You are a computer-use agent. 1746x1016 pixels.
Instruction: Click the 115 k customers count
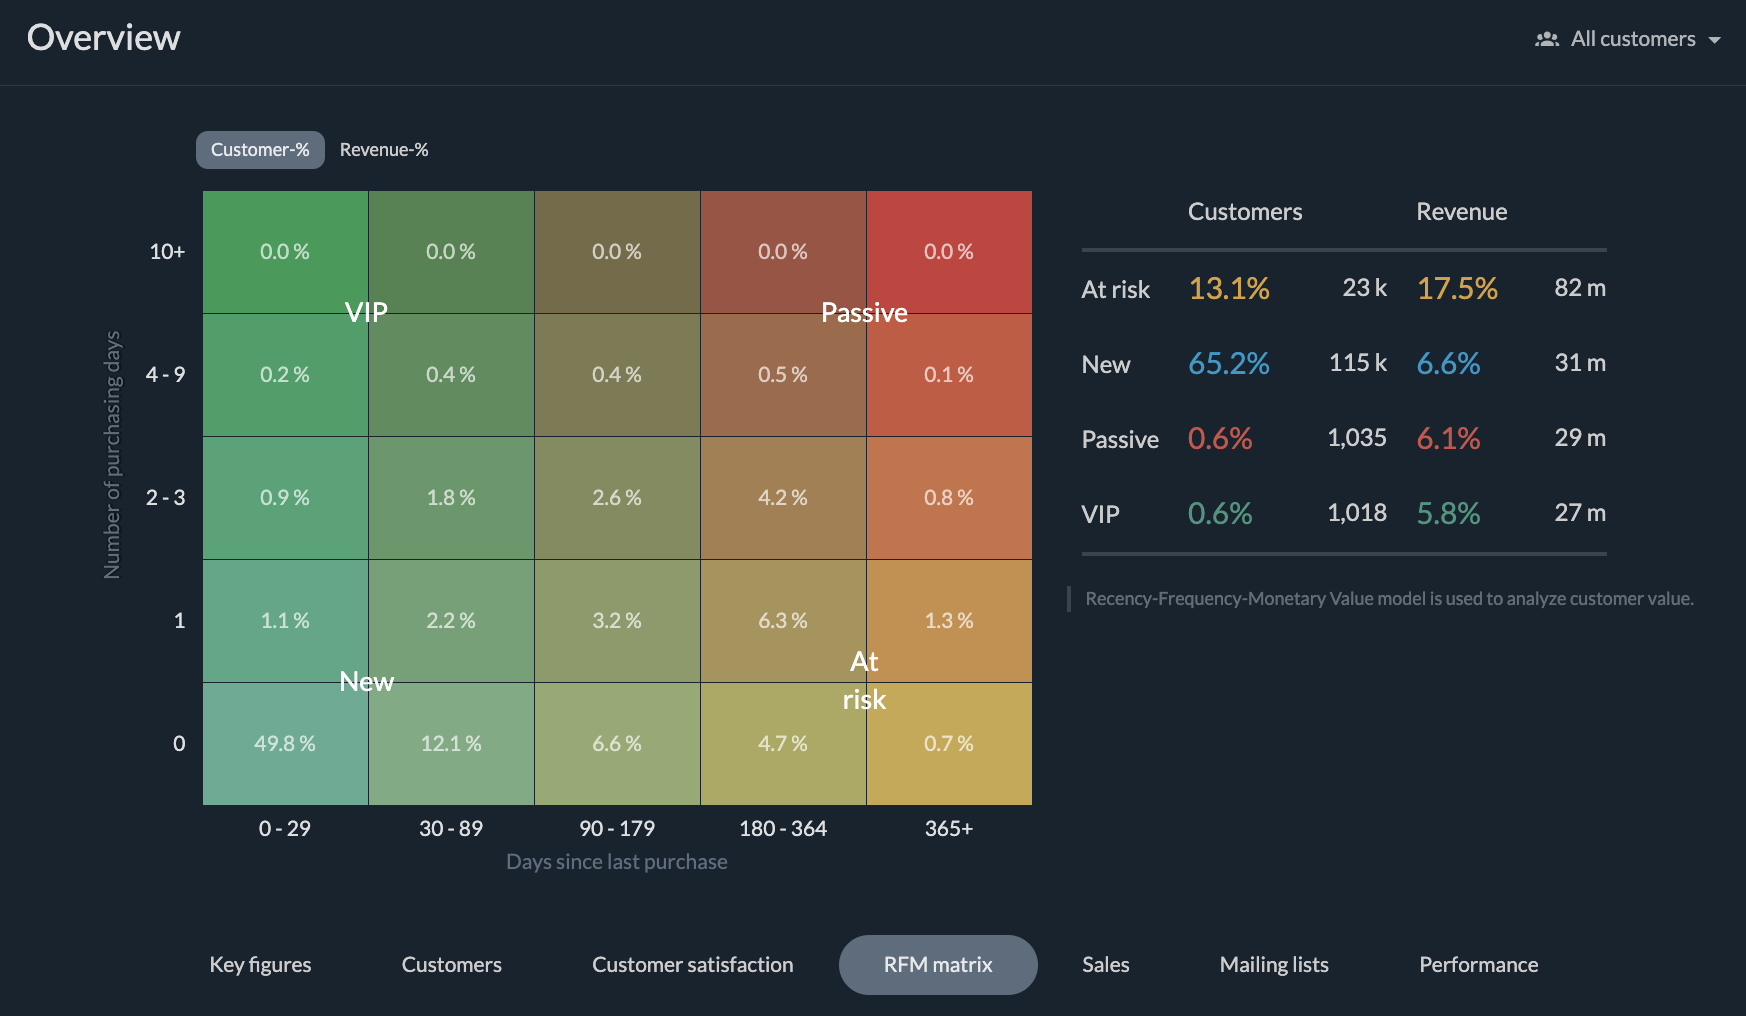(x=1358, y=363)
